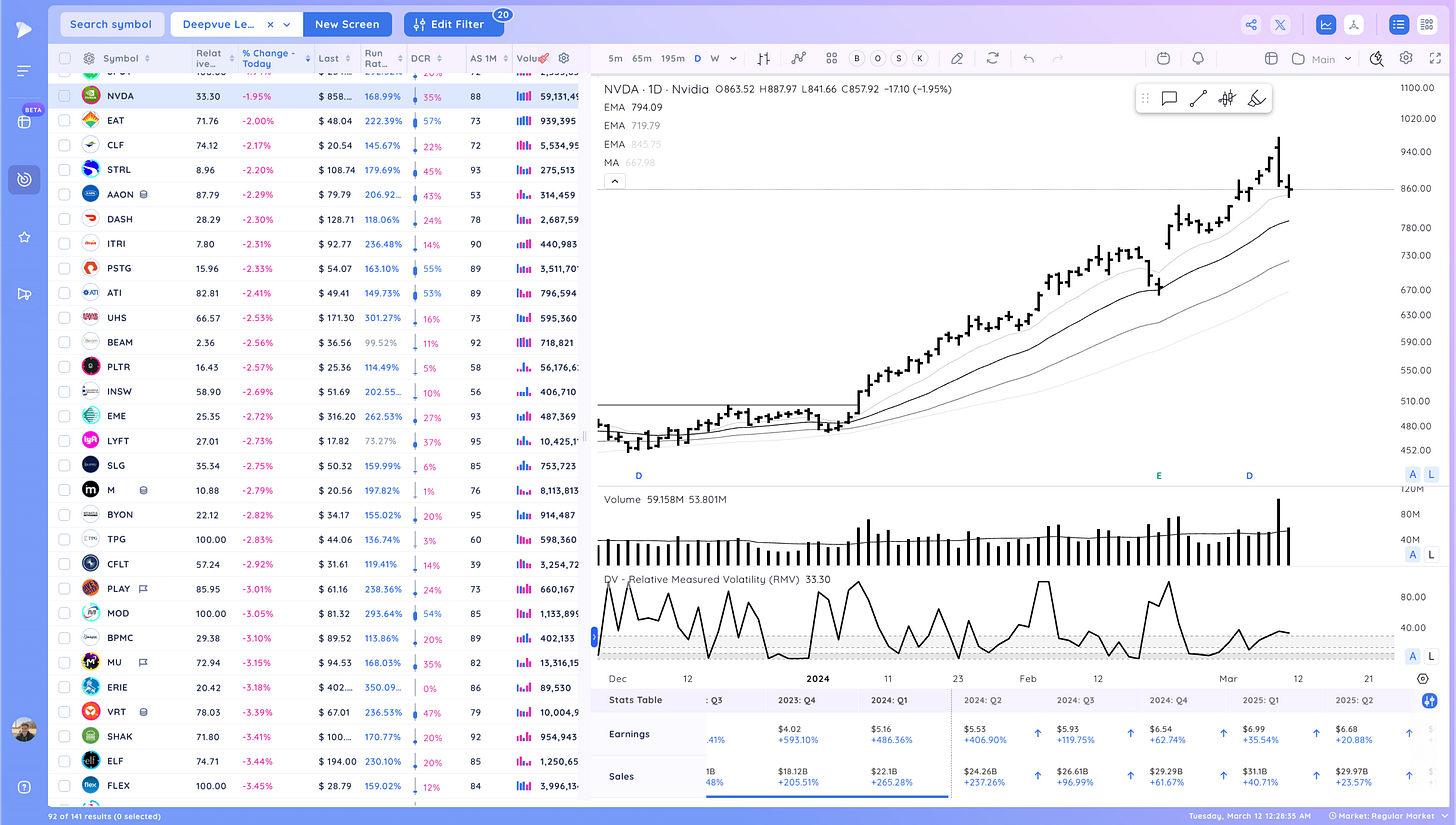
Task: Open the favorites star in sidebar
Action: pyautogui.click(x=24, y=237)
